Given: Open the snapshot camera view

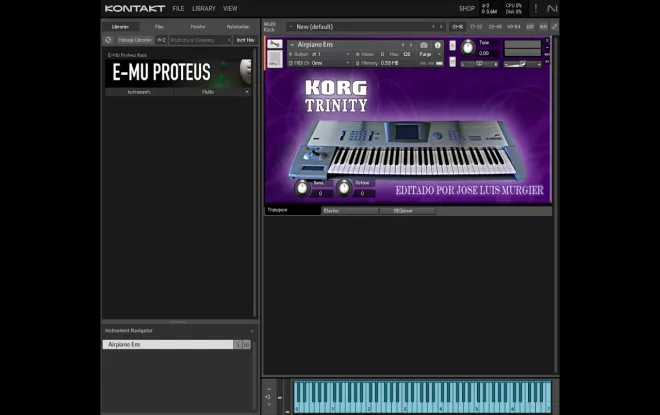Looking at the screenshot, I should click(x=424, y=45).
